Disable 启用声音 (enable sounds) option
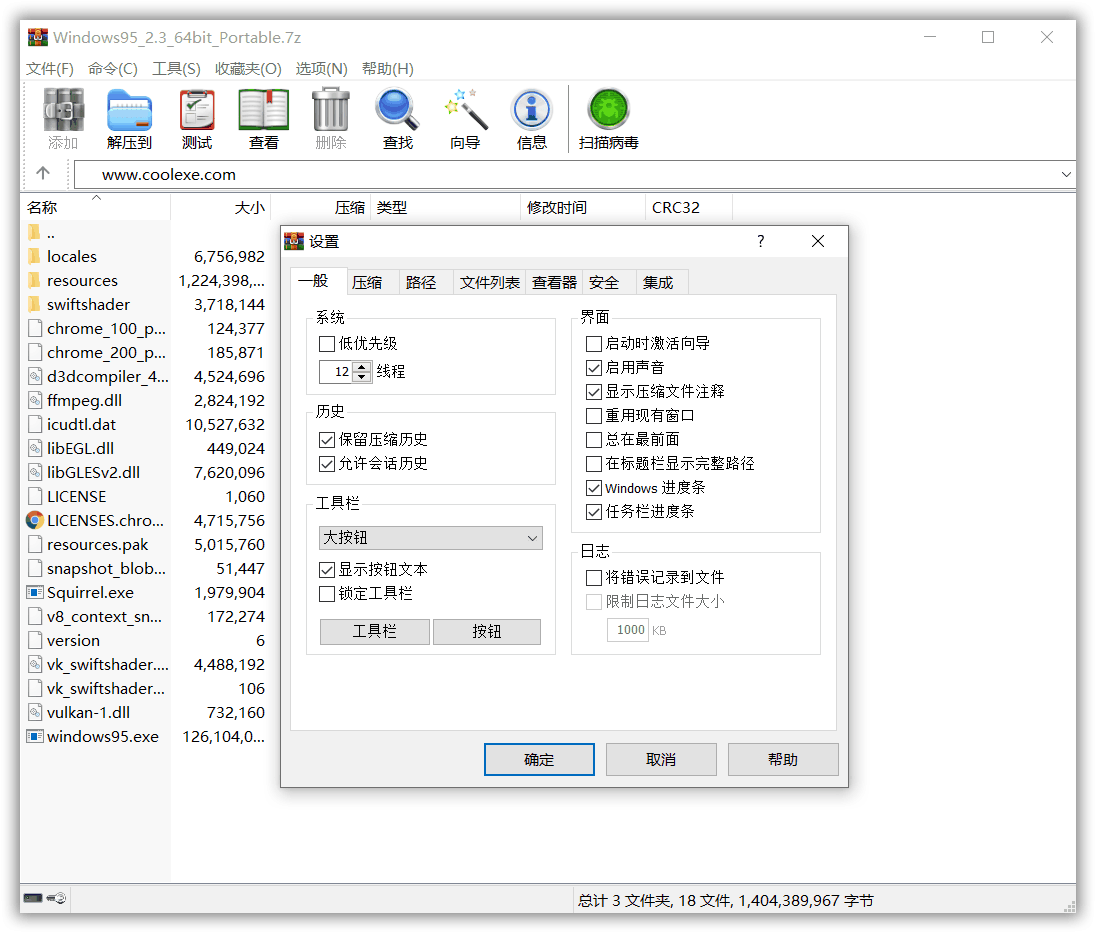Screen dimensions: 1096x933 click(594, 367)
